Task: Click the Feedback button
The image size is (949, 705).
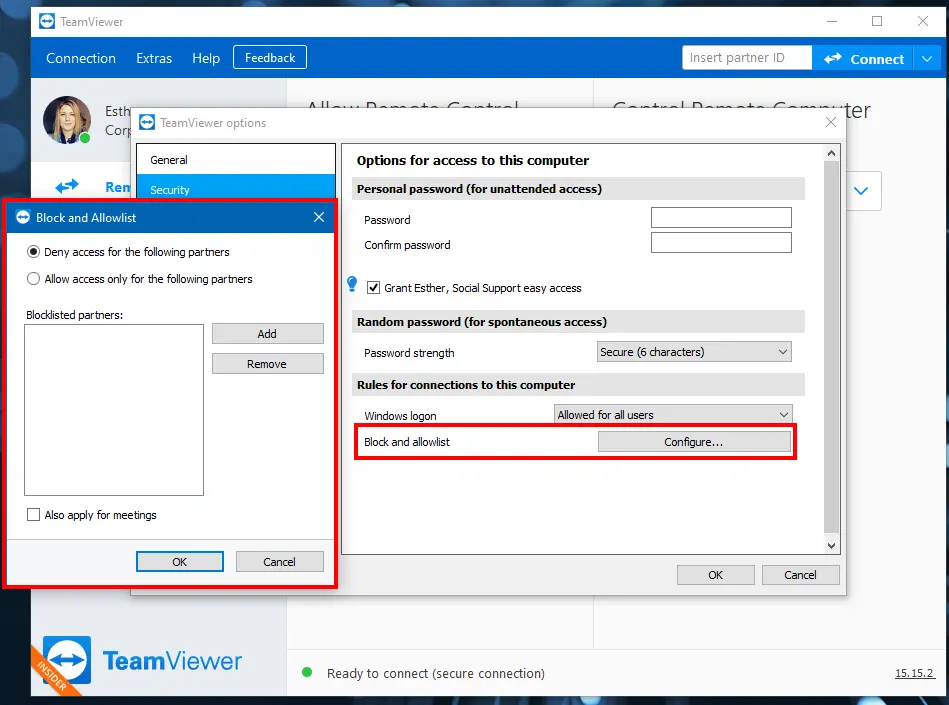Action: 270,57
